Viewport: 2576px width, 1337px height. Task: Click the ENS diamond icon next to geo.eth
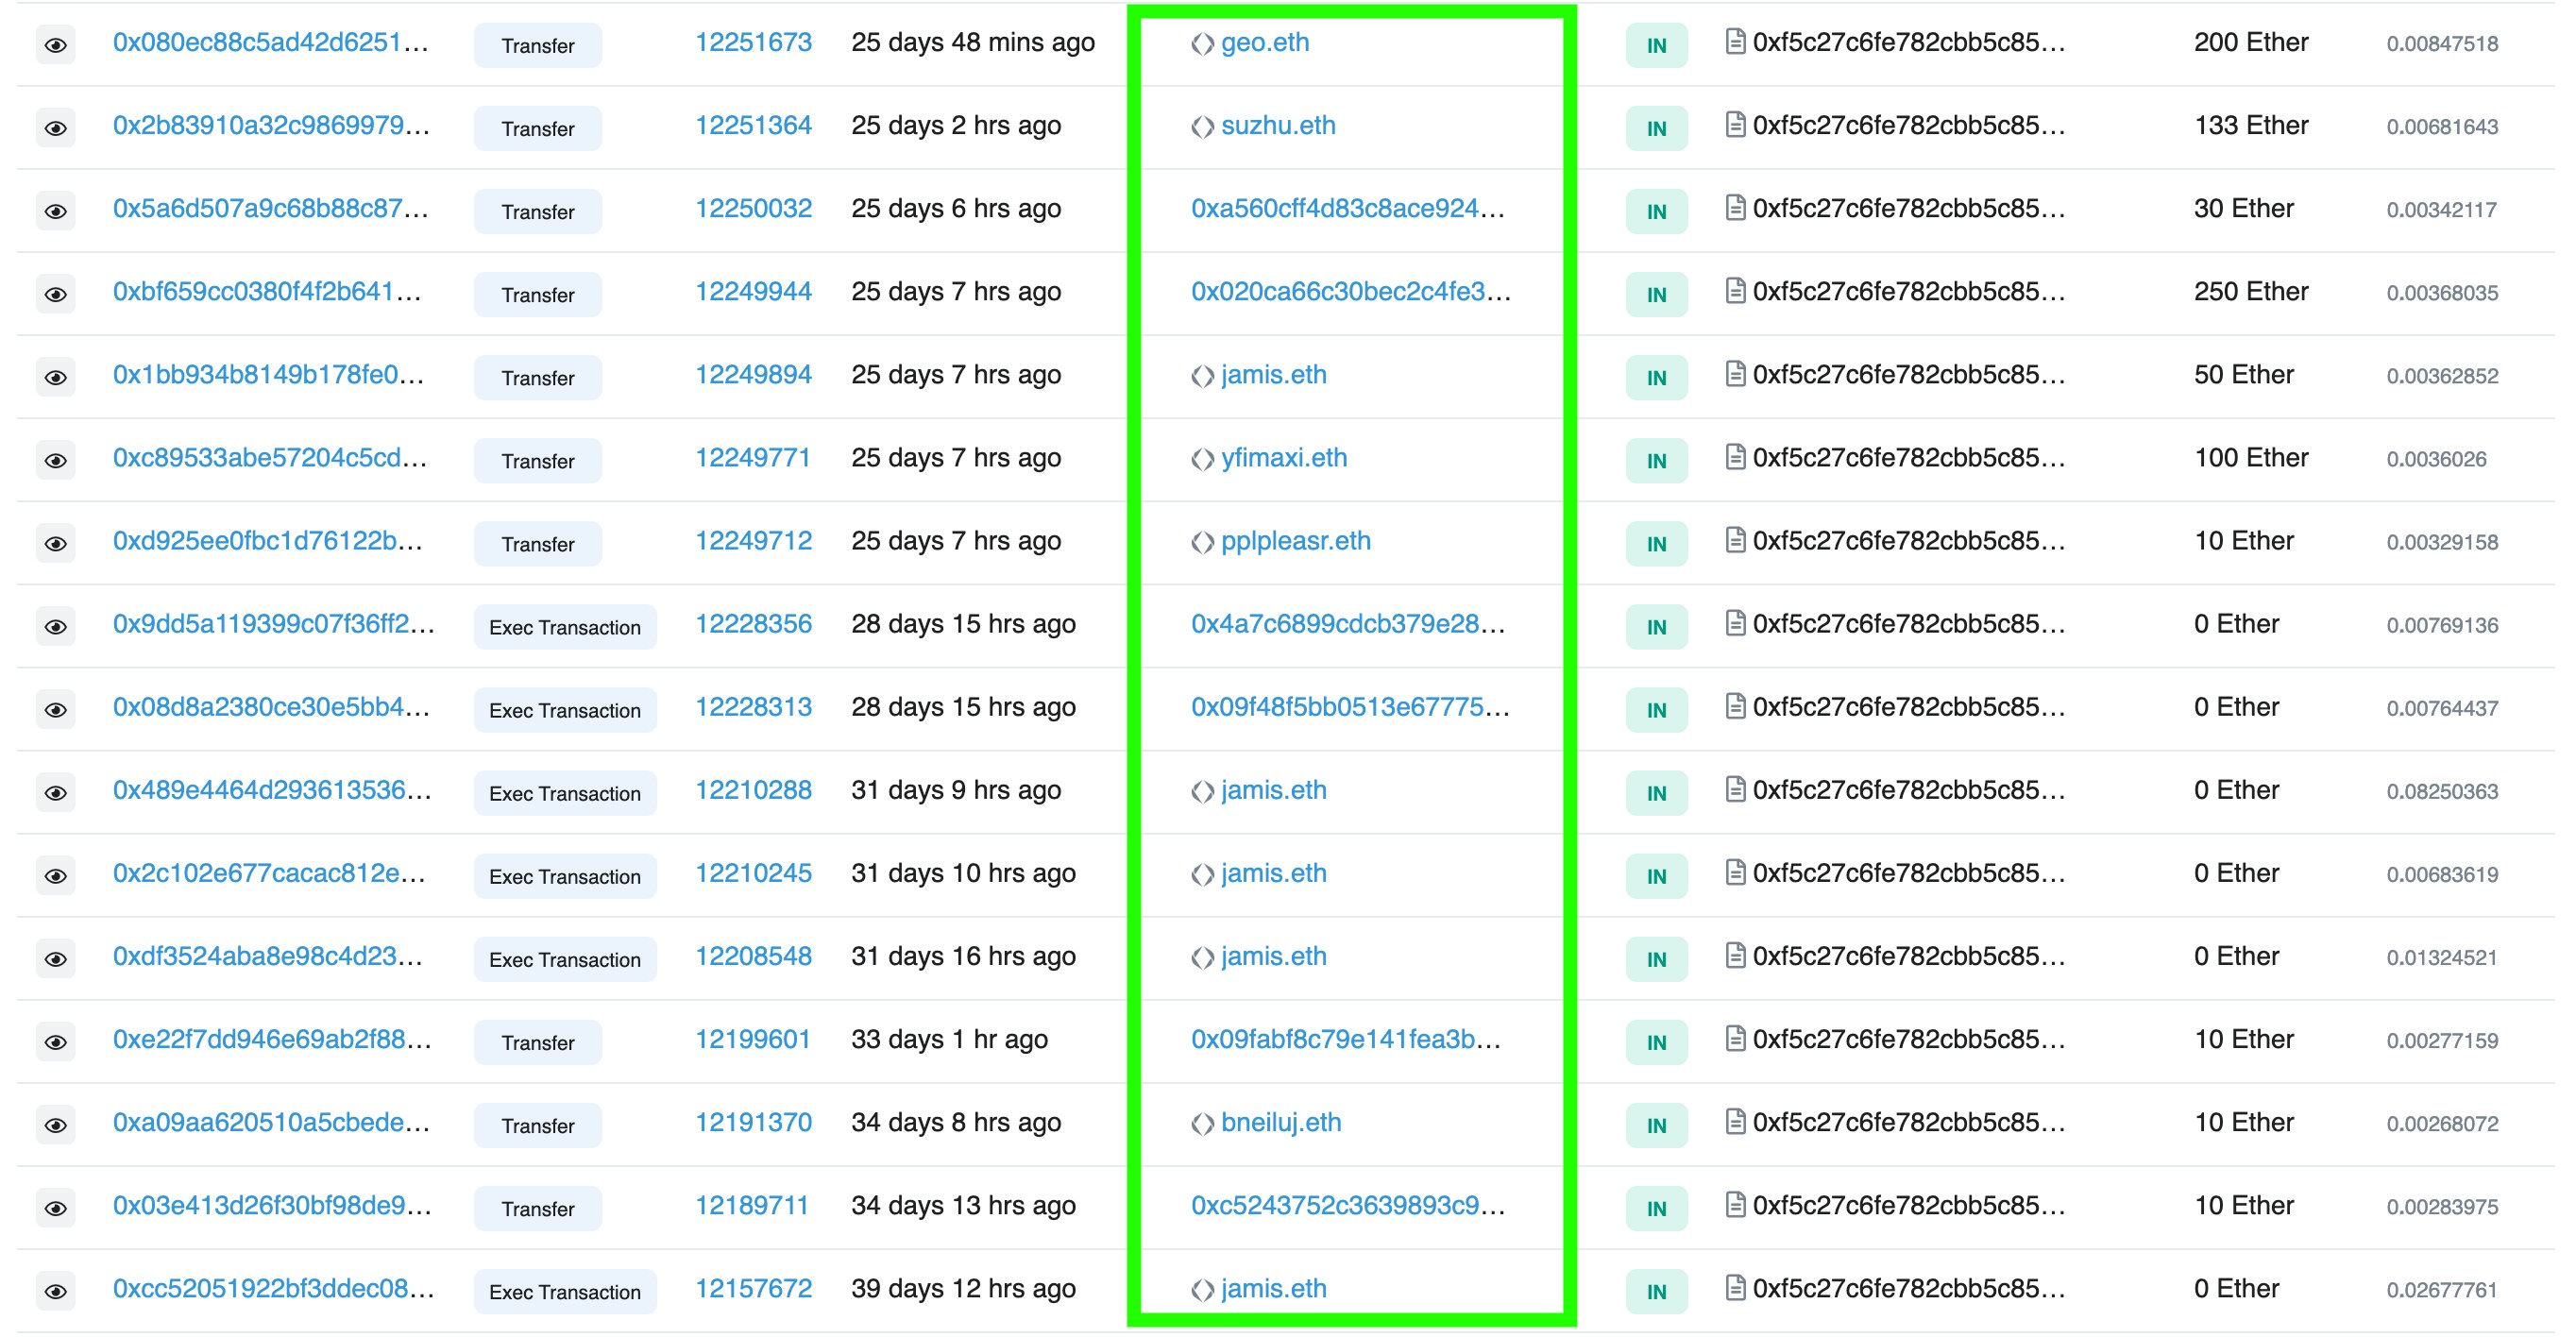pos(1202,43)
